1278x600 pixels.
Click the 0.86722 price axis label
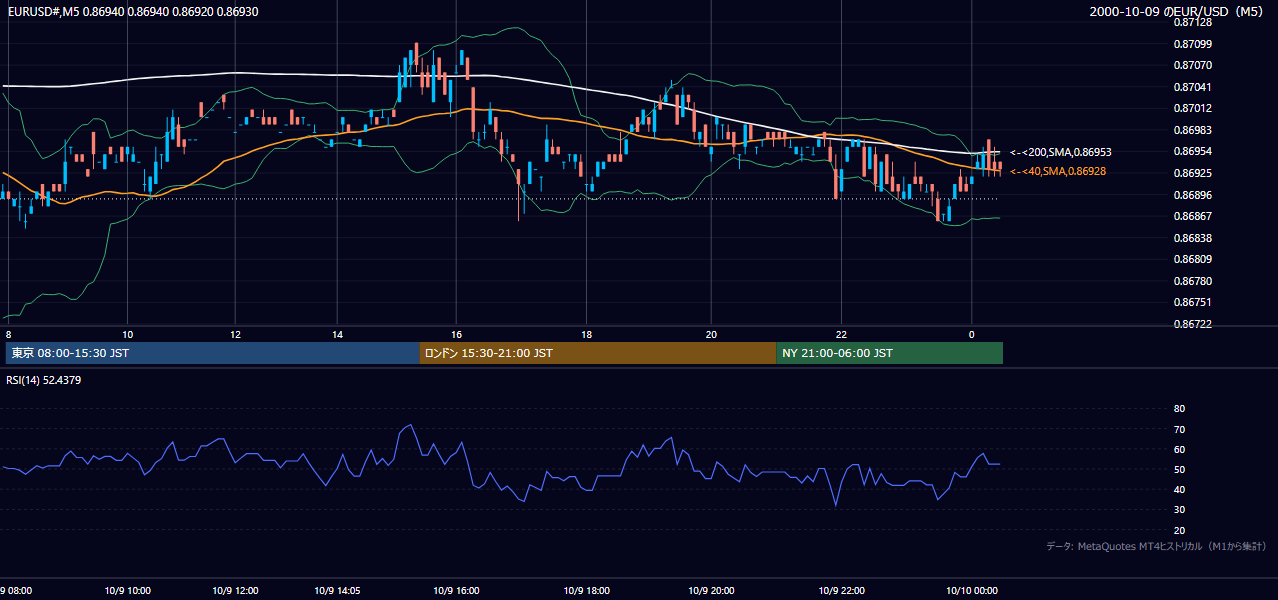click(x=1192, y=324)
